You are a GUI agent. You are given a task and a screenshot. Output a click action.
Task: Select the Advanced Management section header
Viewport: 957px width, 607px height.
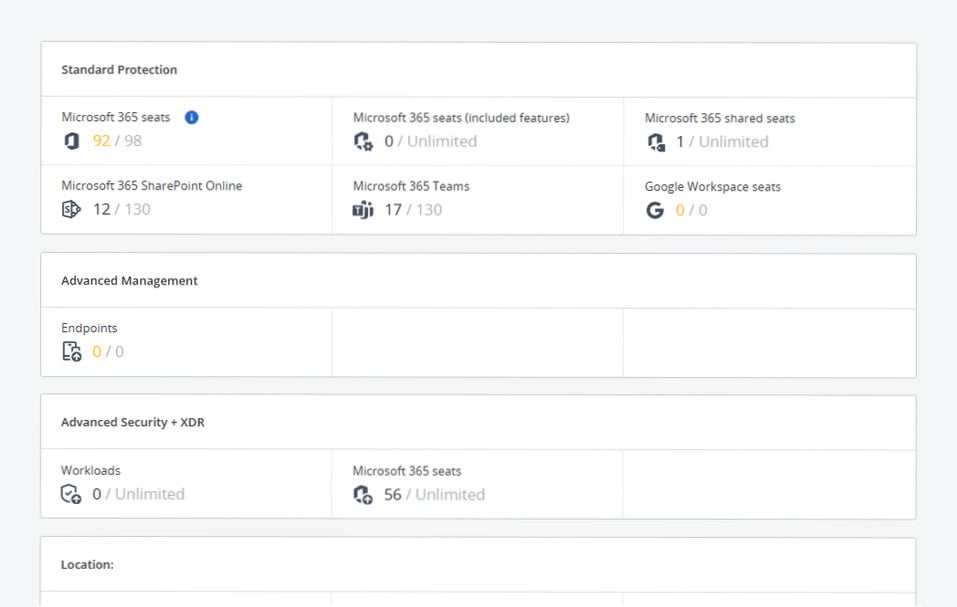click(x=129, y=281)
